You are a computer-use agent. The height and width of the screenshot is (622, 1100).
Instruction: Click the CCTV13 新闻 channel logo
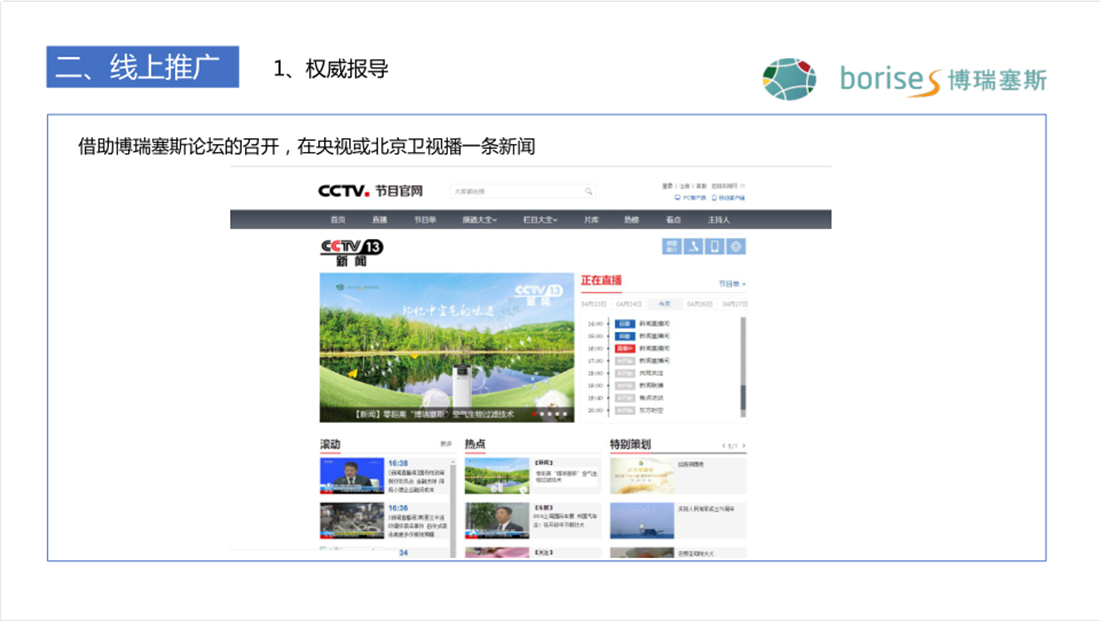351,252
